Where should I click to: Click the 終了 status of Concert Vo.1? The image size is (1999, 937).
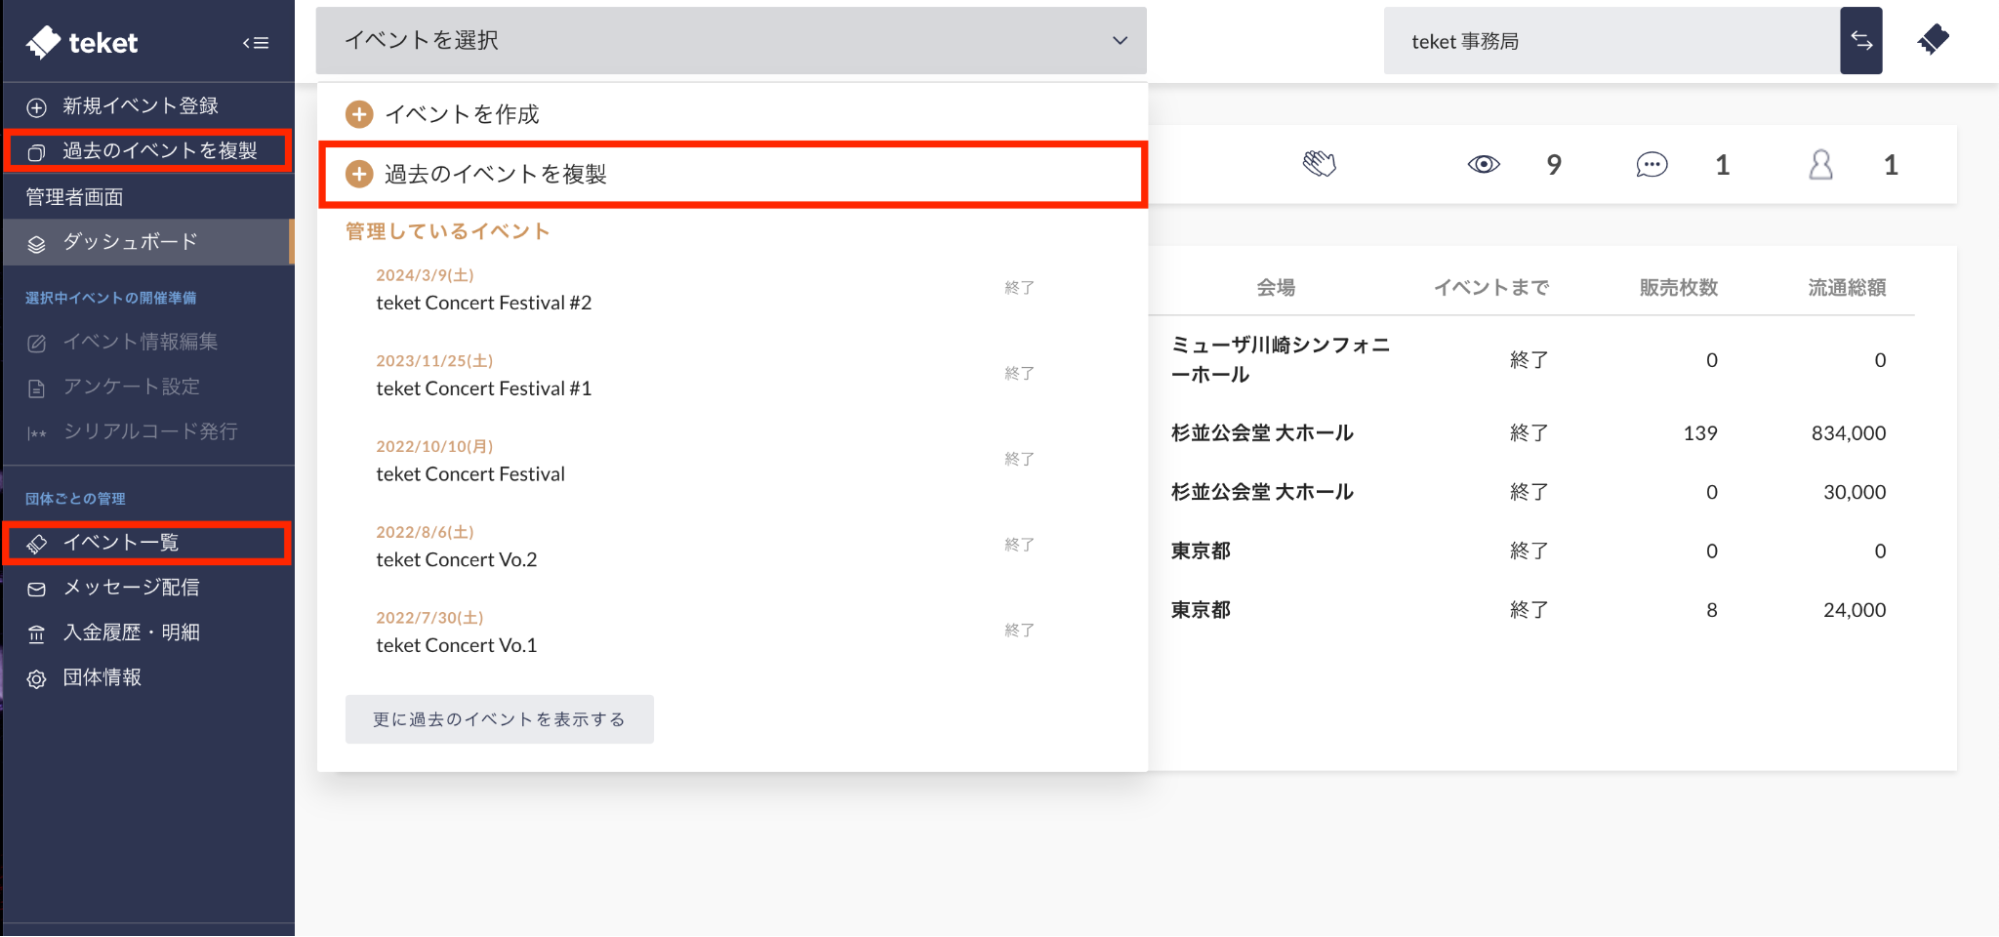pyautogui.click(x=1019, y=630)
